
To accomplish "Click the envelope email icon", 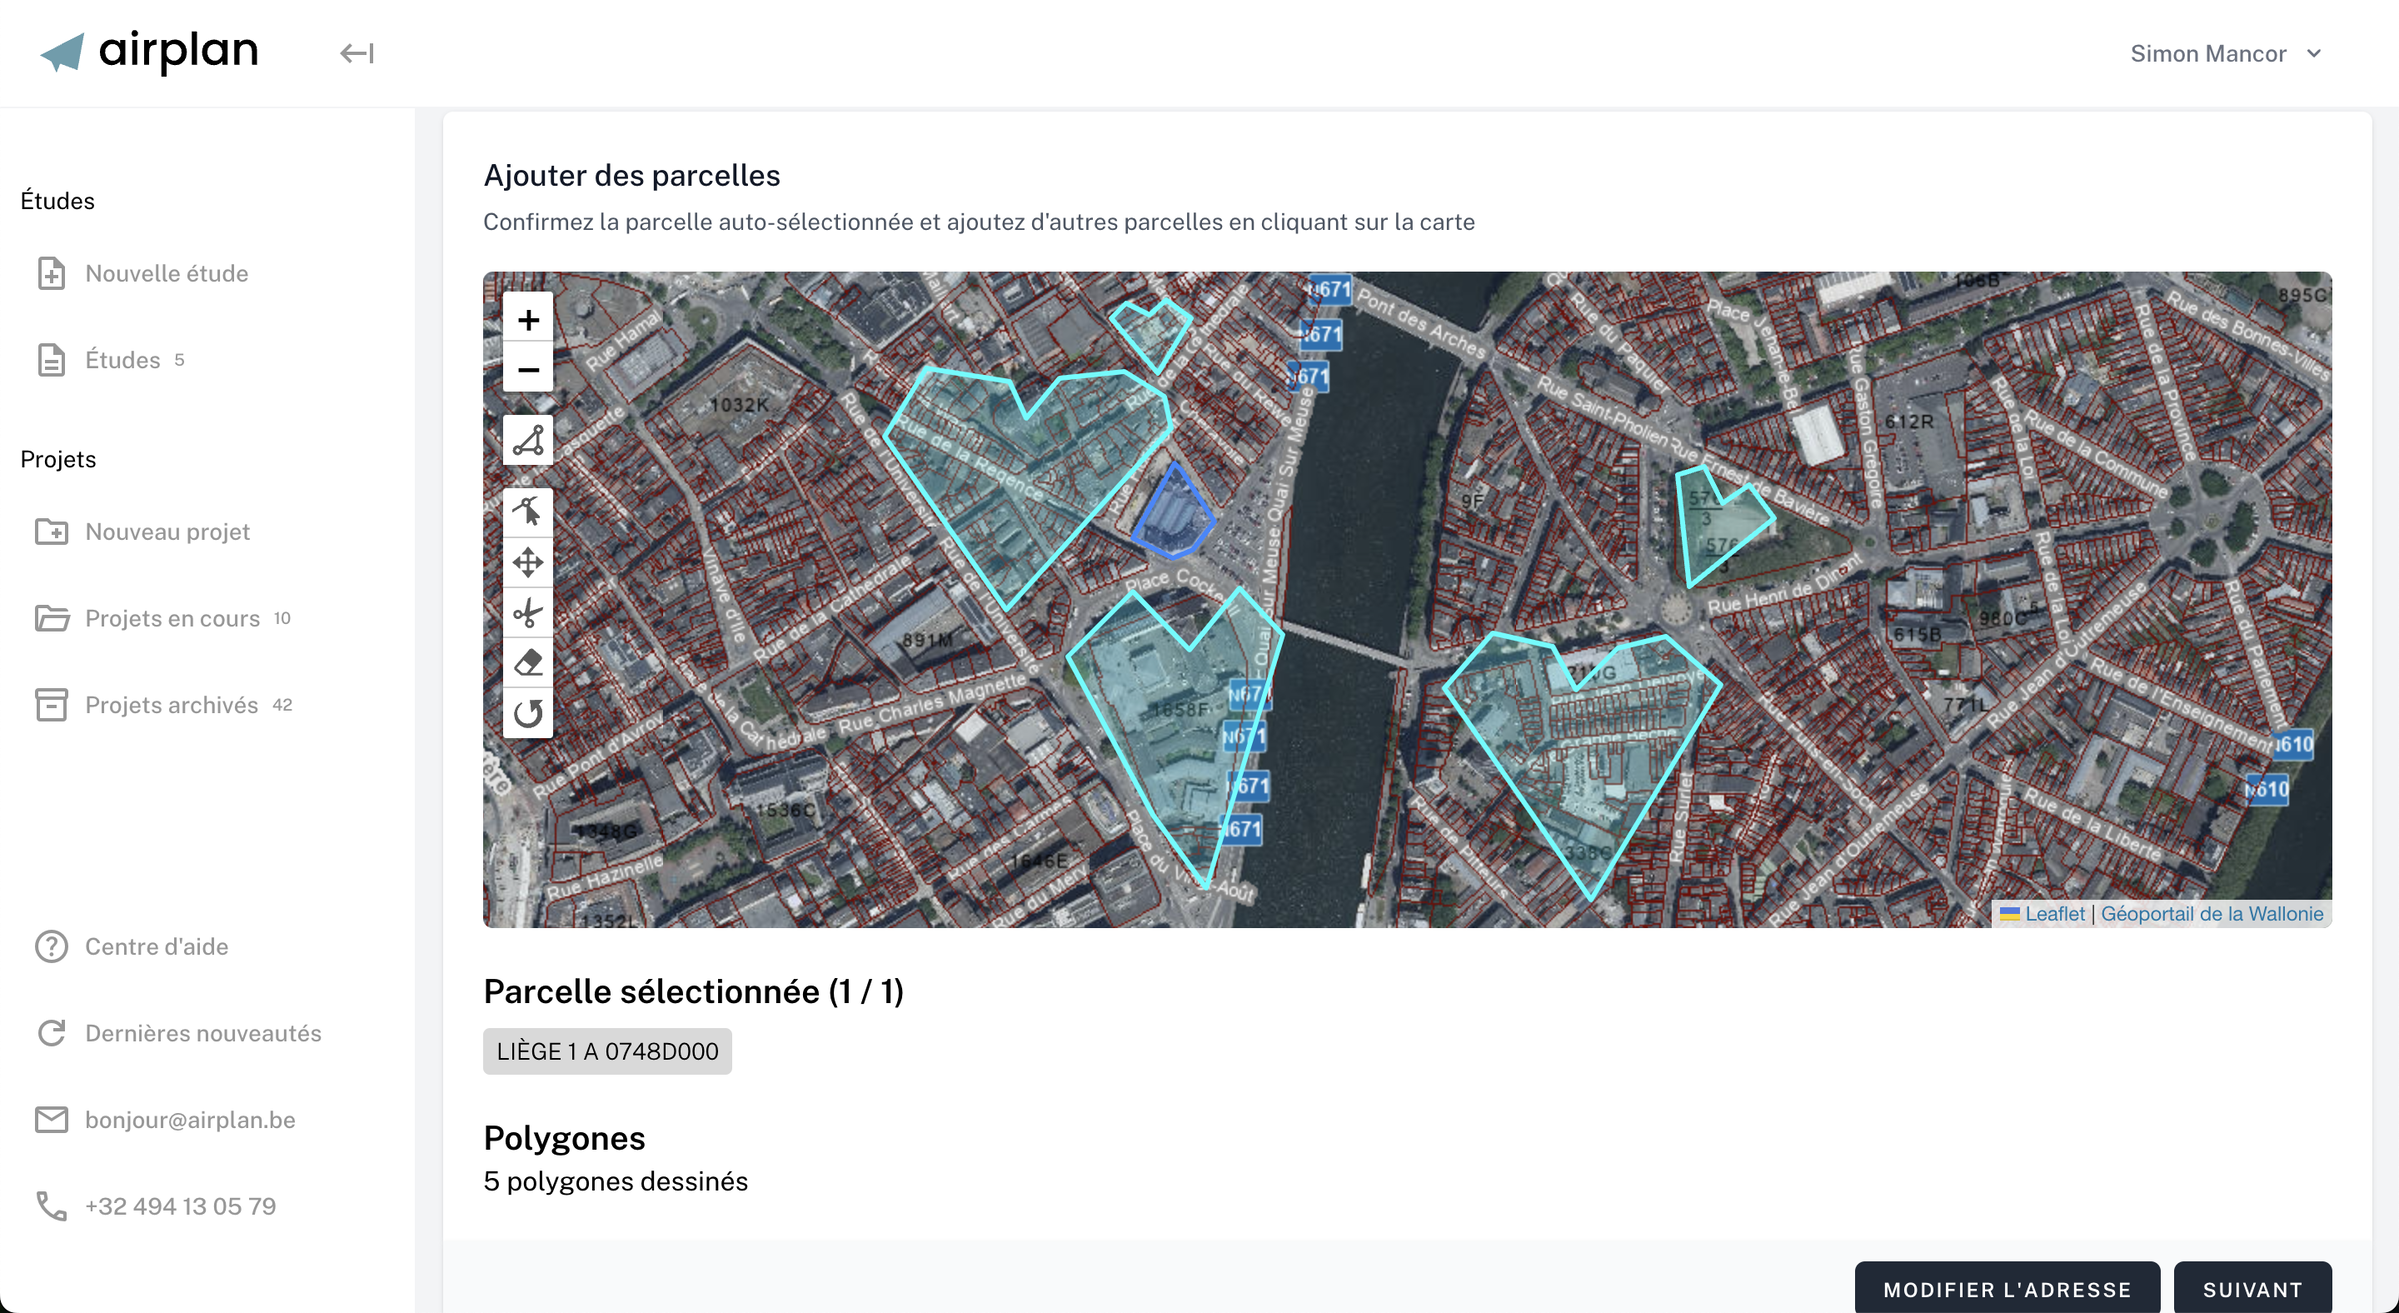I will [51, 1120].
